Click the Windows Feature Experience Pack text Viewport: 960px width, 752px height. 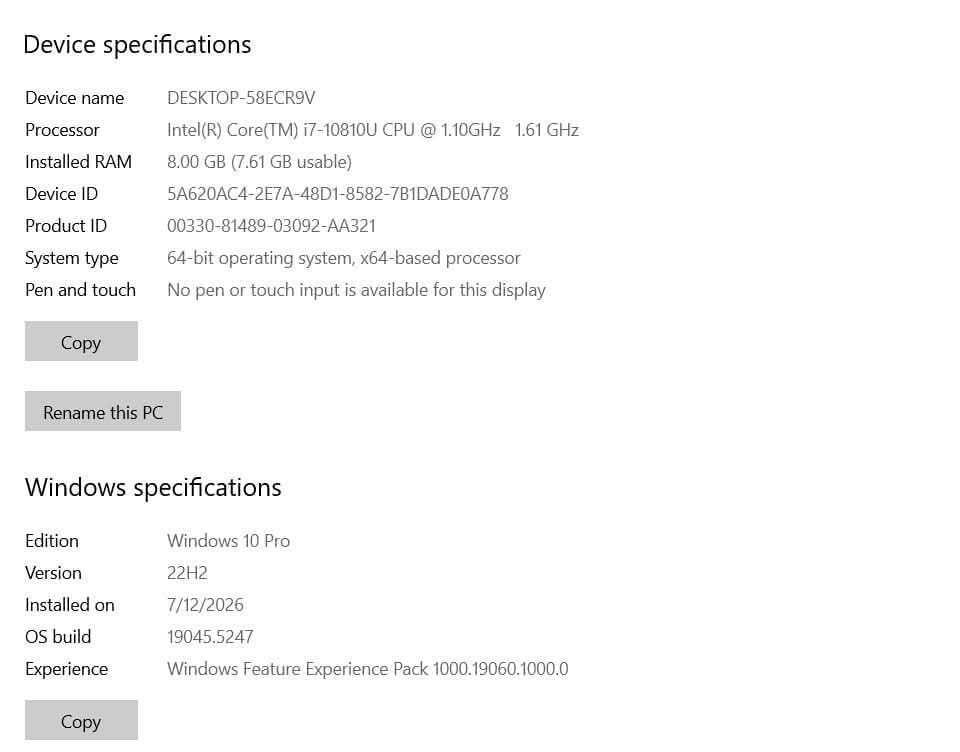(x=368, y=669)
